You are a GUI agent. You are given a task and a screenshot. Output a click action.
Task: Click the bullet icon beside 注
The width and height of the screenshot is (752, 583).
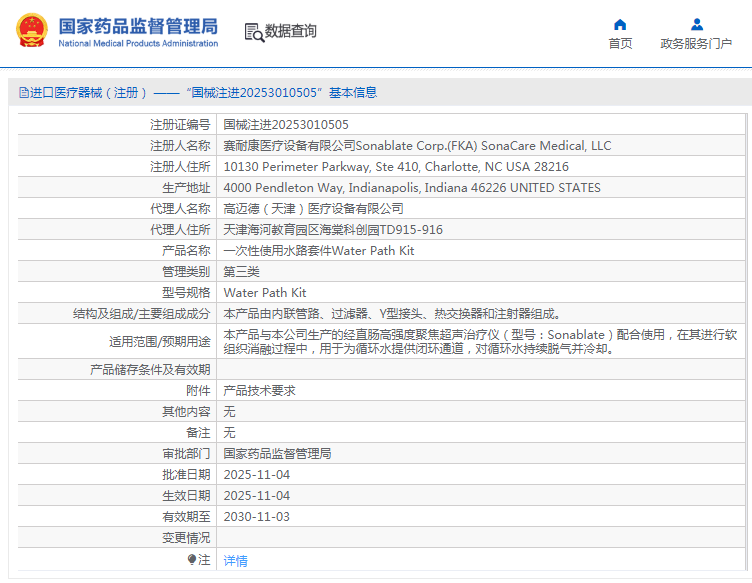tap(192, 560)
